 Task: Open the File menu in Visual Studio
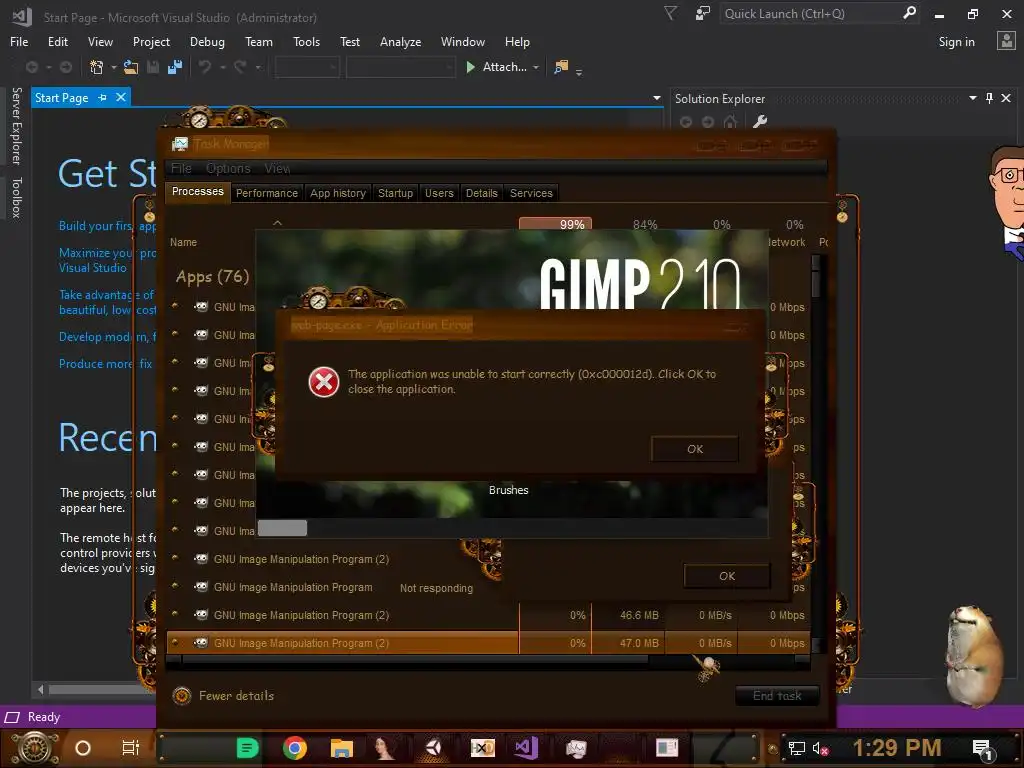(x=19, y=42)
